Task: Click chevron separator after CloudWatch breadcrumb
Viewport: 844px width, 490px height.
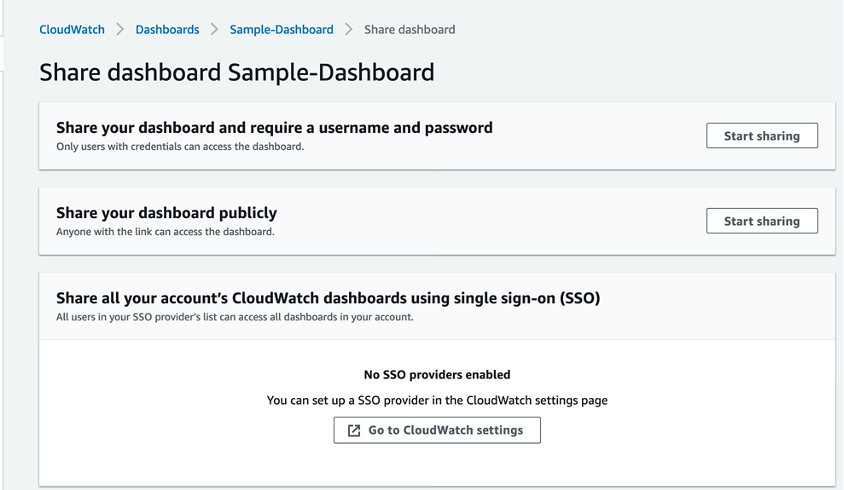Action: click(120, 30)
